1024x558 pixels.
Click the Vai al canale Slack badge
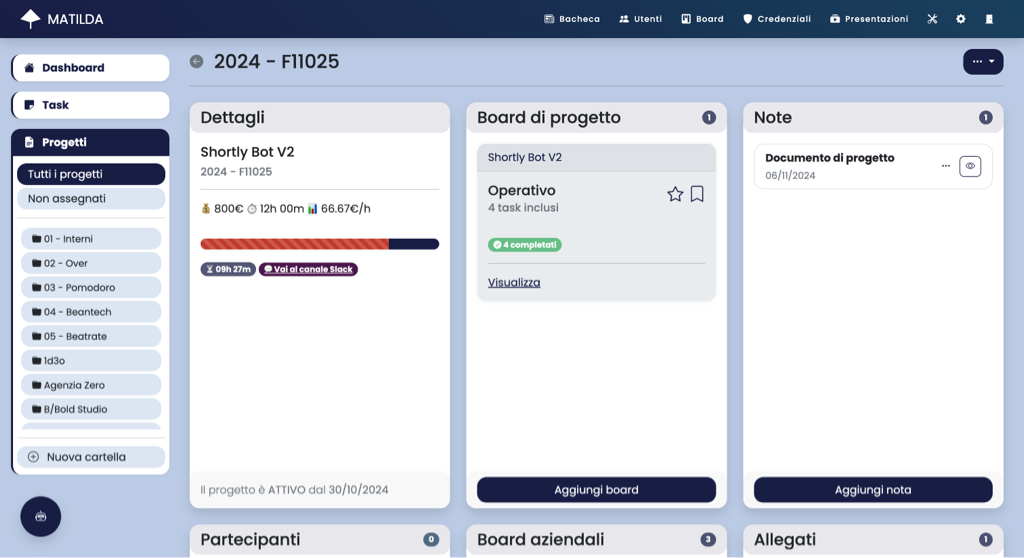point(308,269)
